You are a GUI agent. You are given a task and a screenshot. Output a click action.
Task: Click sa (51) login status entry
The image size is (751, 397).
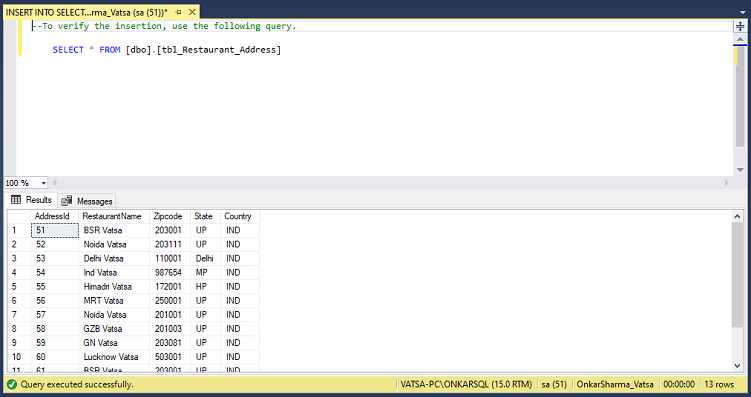click(x=554, y=384)
